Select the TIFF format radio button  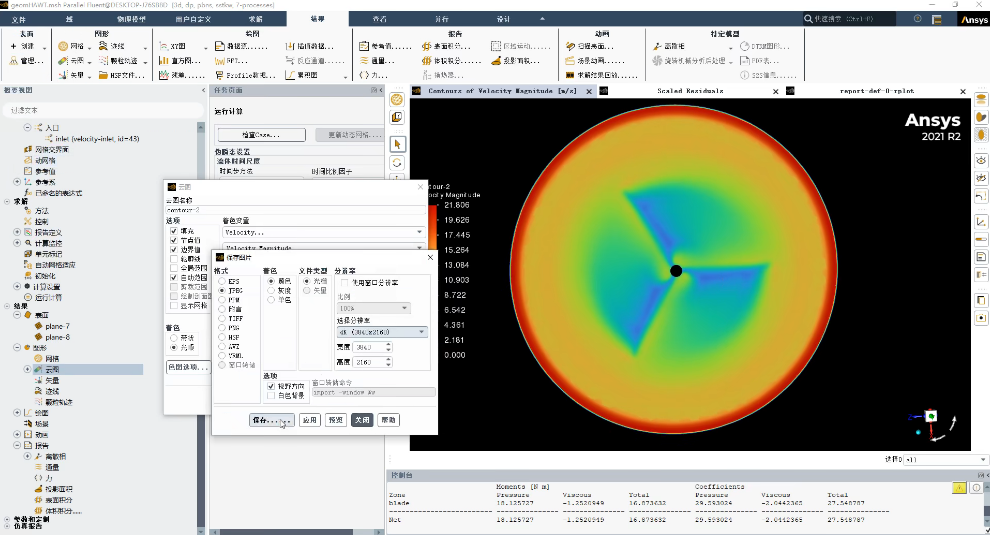coord(222,318)
